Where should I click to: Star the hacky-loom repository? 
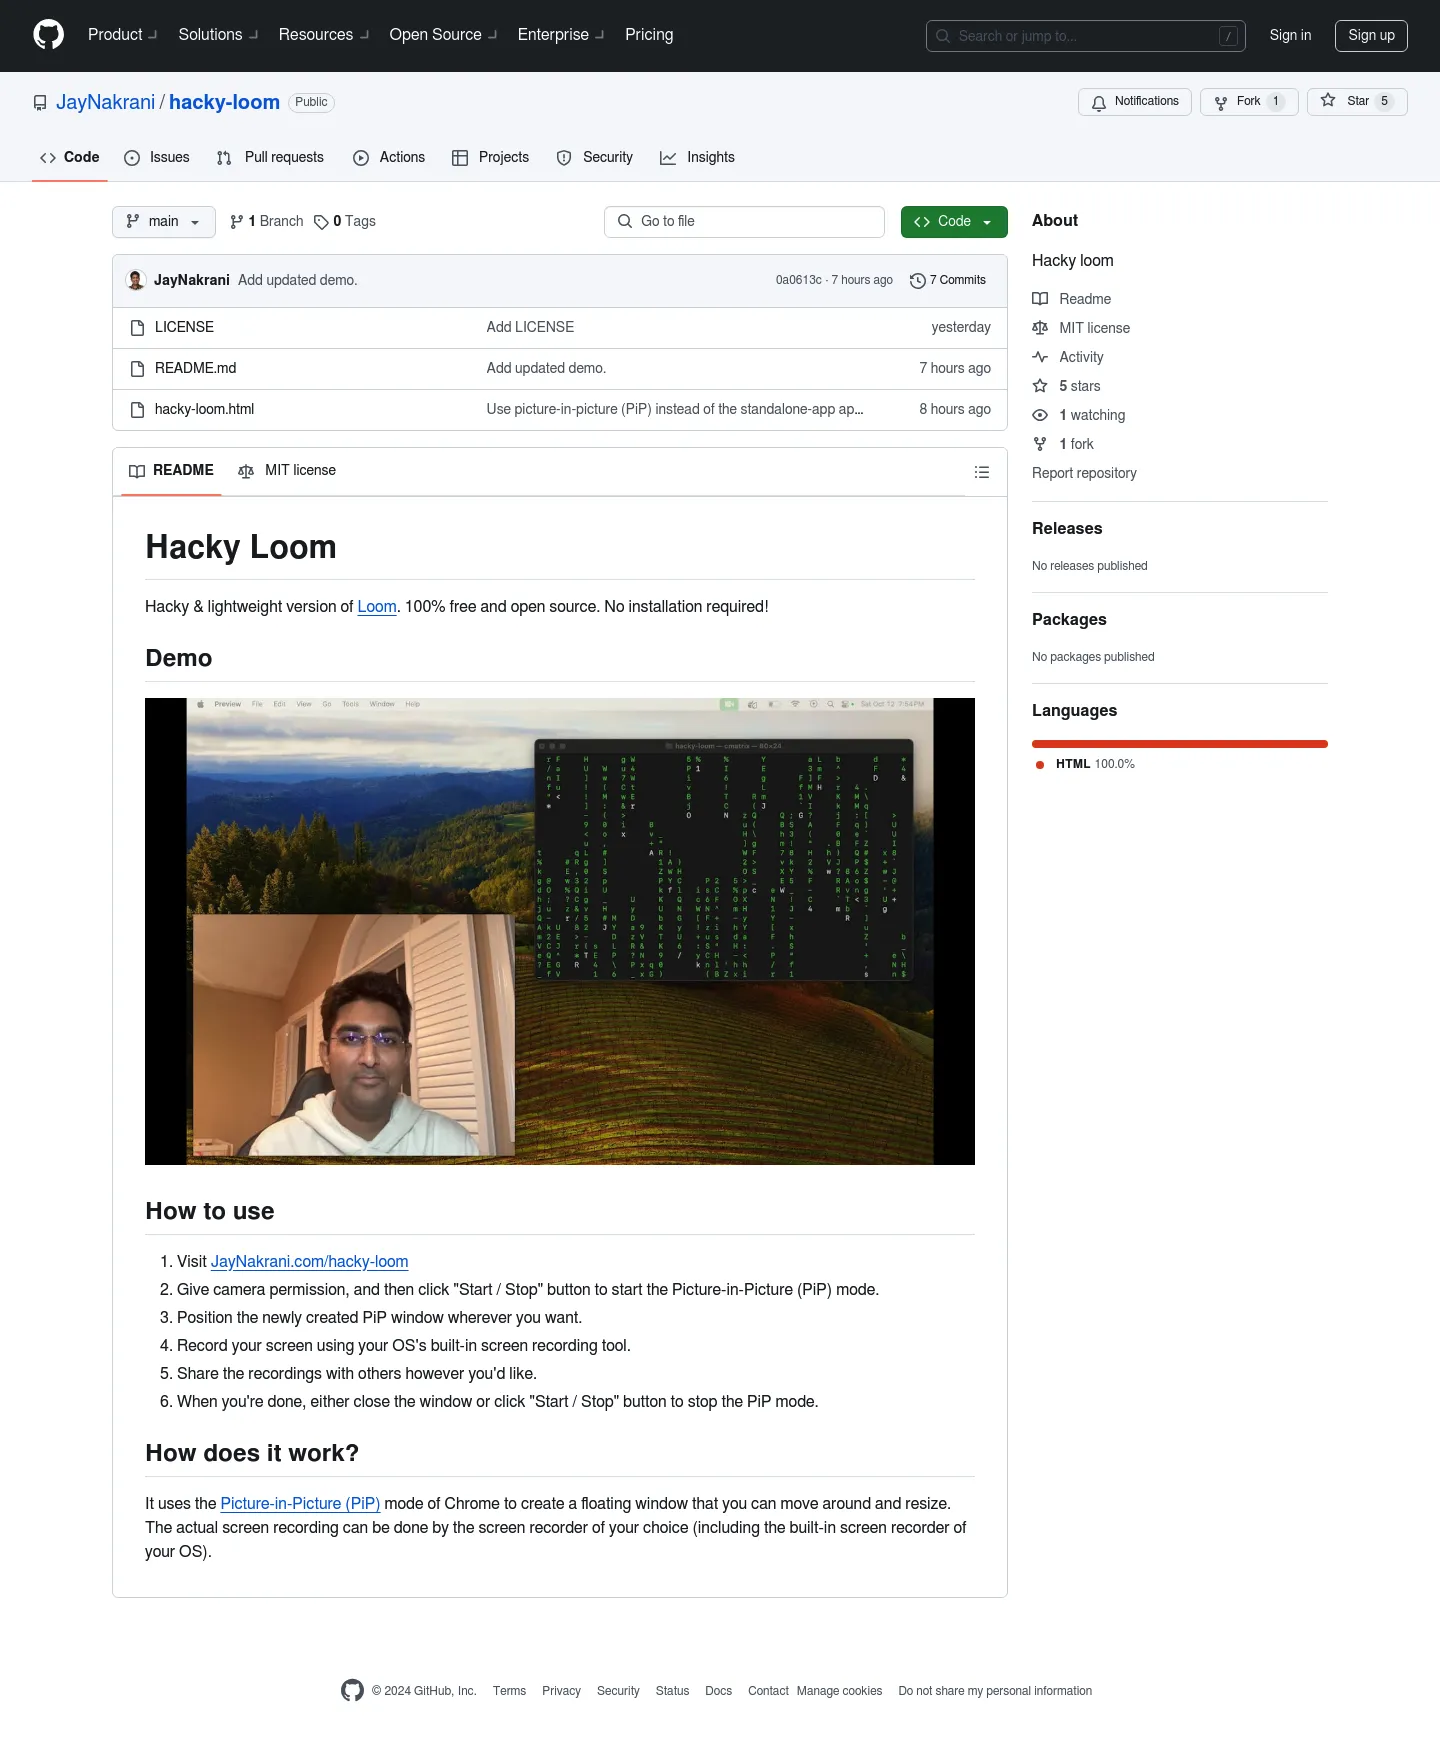pyautogui.click(x=1356, y=102)
